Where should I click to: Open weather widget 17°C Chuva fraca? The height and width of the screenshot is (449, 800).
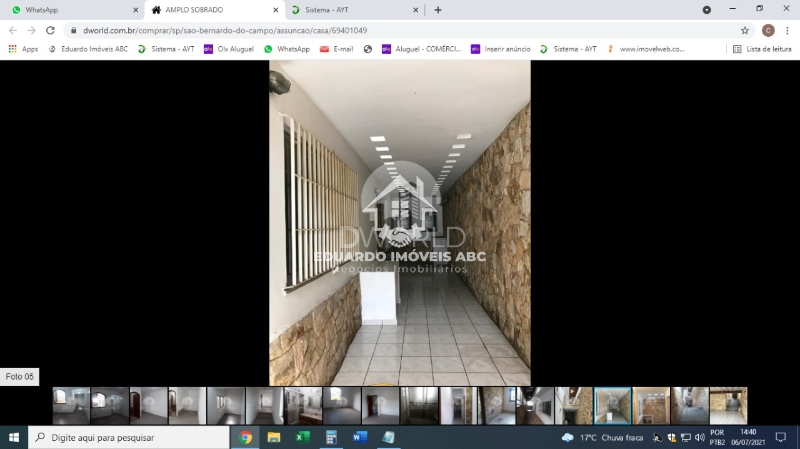point(602,437)
